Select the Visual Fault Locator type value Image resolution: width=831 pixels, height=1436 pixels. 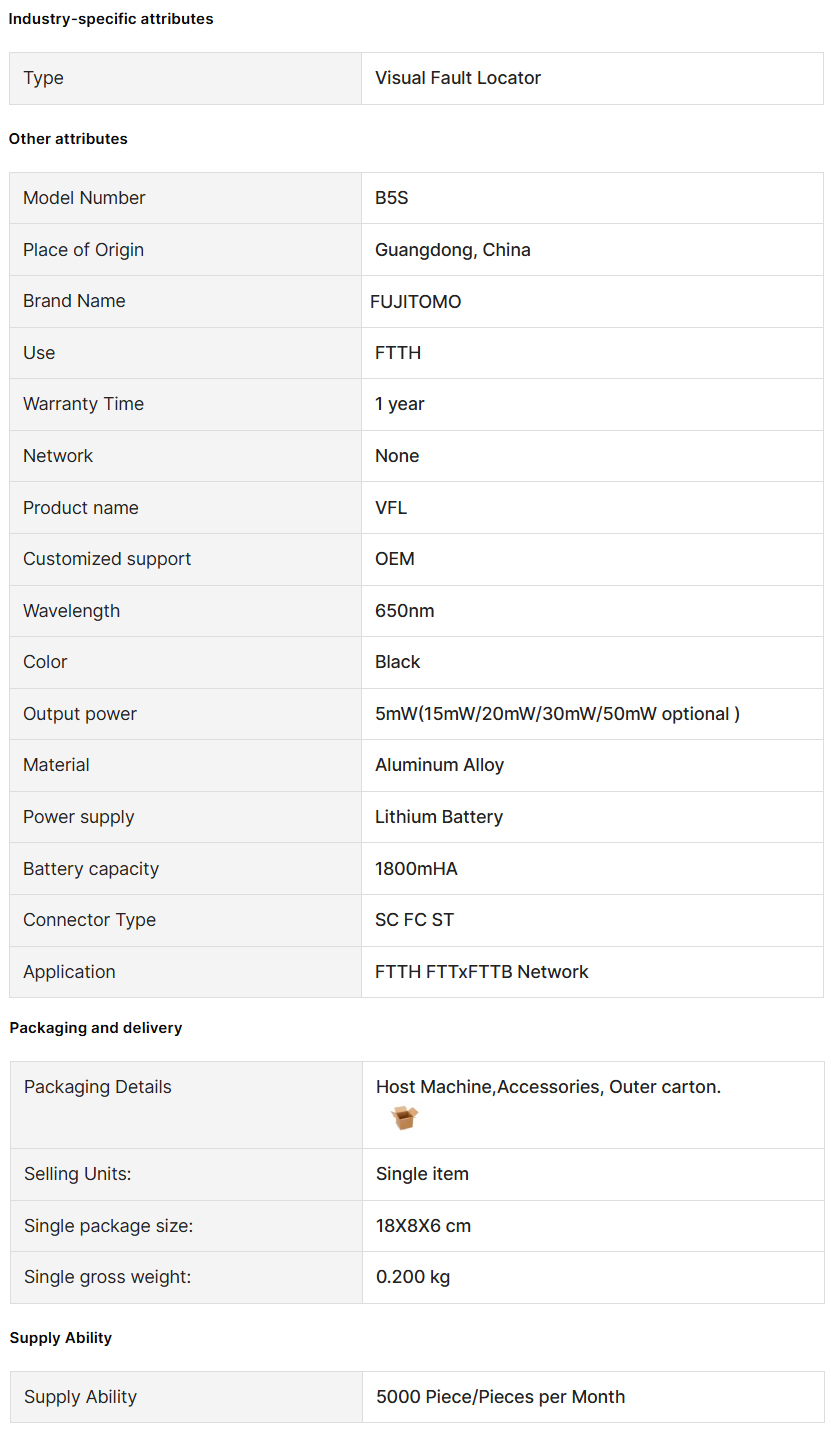tap(458, 78)
